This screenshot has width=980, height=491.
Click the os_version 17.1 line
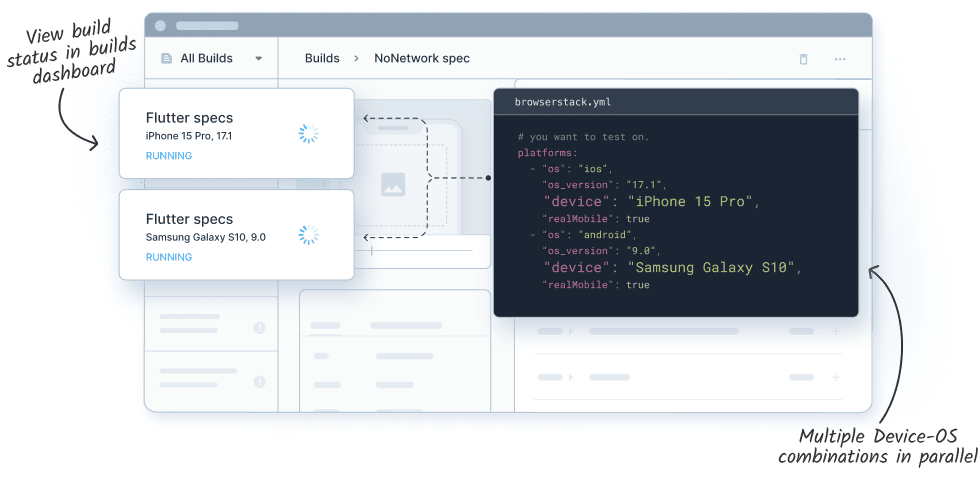[604, 185]
